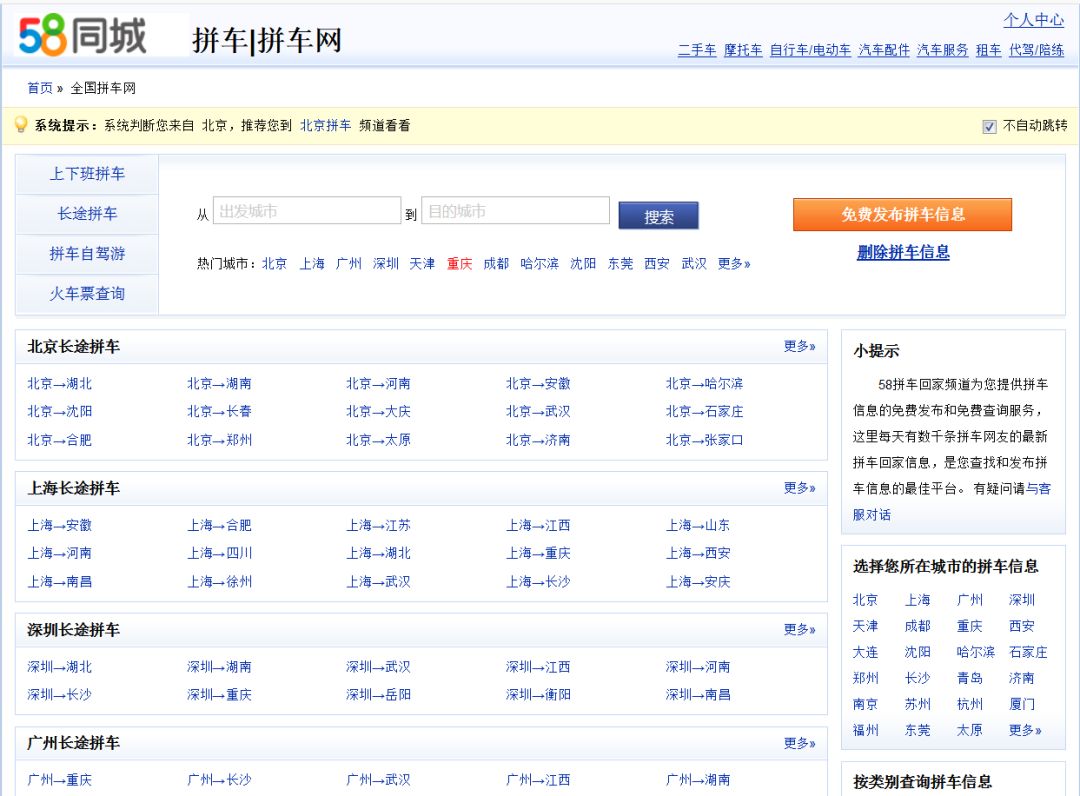The height and width of the screenshot is (796, 1080).
Task: Expand 更多» after the hot cities list
Action: (734, 264)
